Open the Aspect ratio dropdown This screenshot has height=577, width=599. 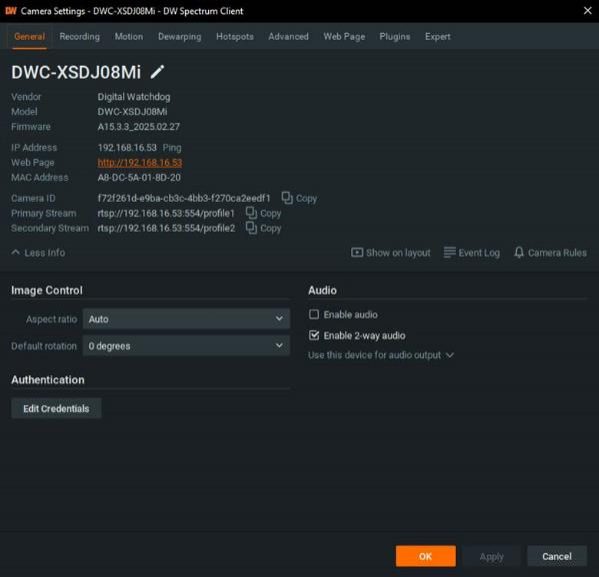point(186,319)
